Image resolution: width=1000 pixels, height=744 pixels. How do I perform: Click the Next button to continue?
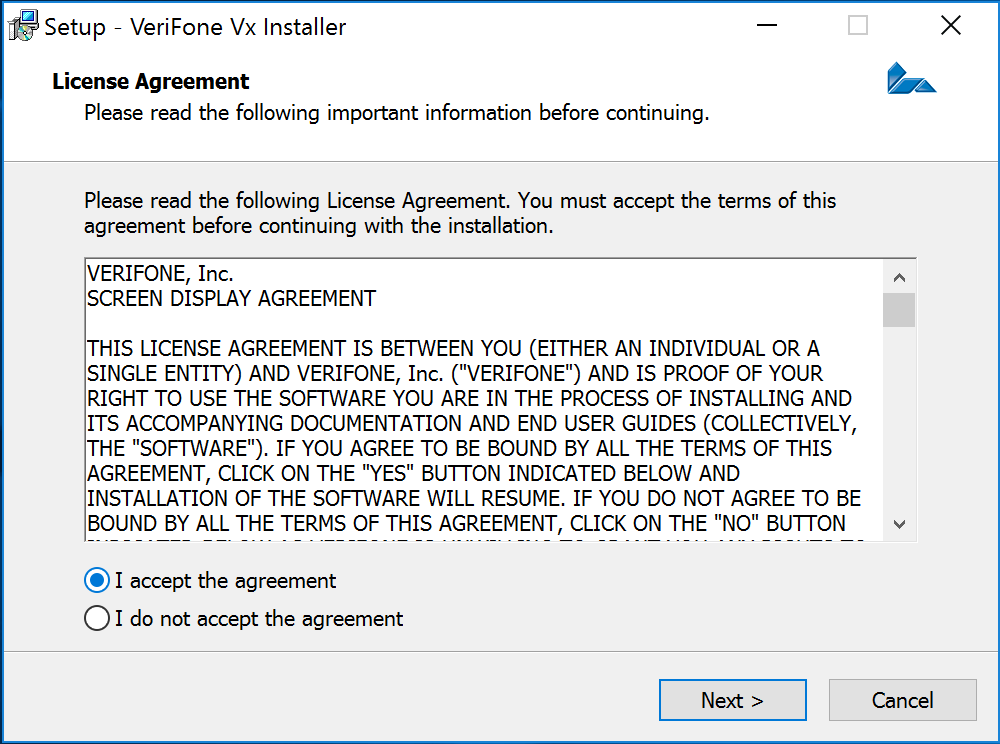[732, 700]
